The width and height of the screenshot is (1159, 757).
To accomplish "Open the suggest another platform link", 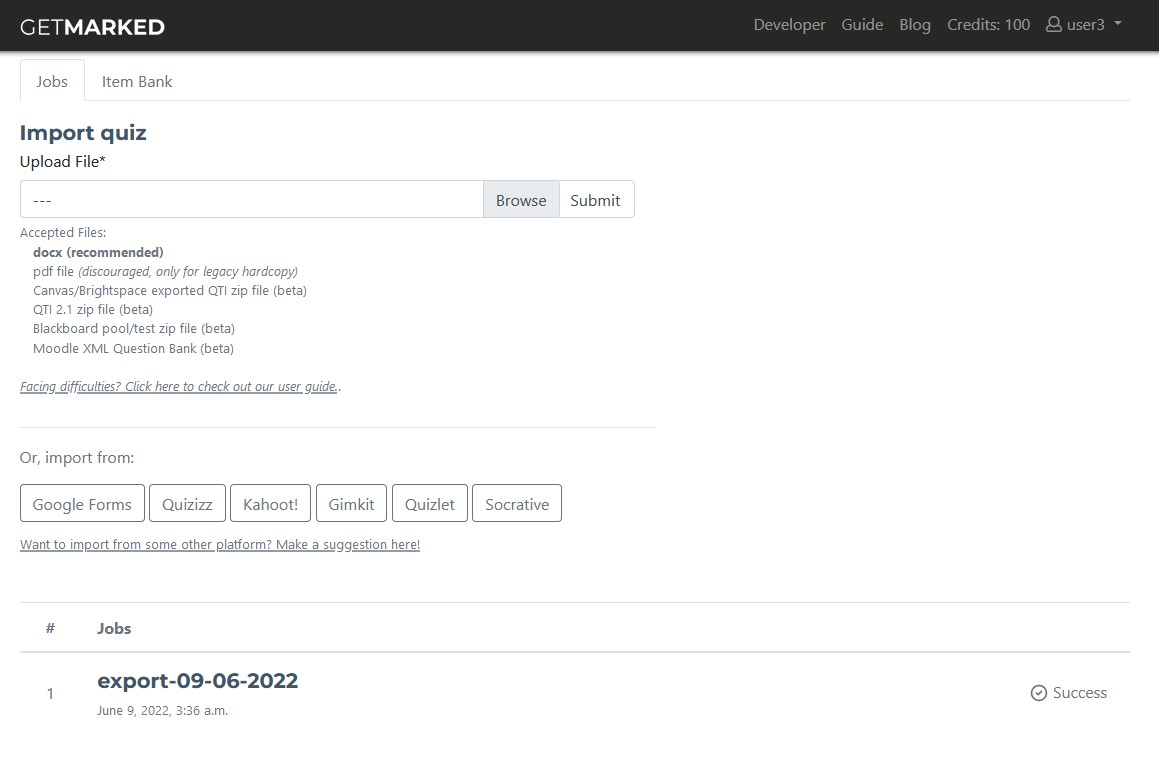I will point(220,544).
